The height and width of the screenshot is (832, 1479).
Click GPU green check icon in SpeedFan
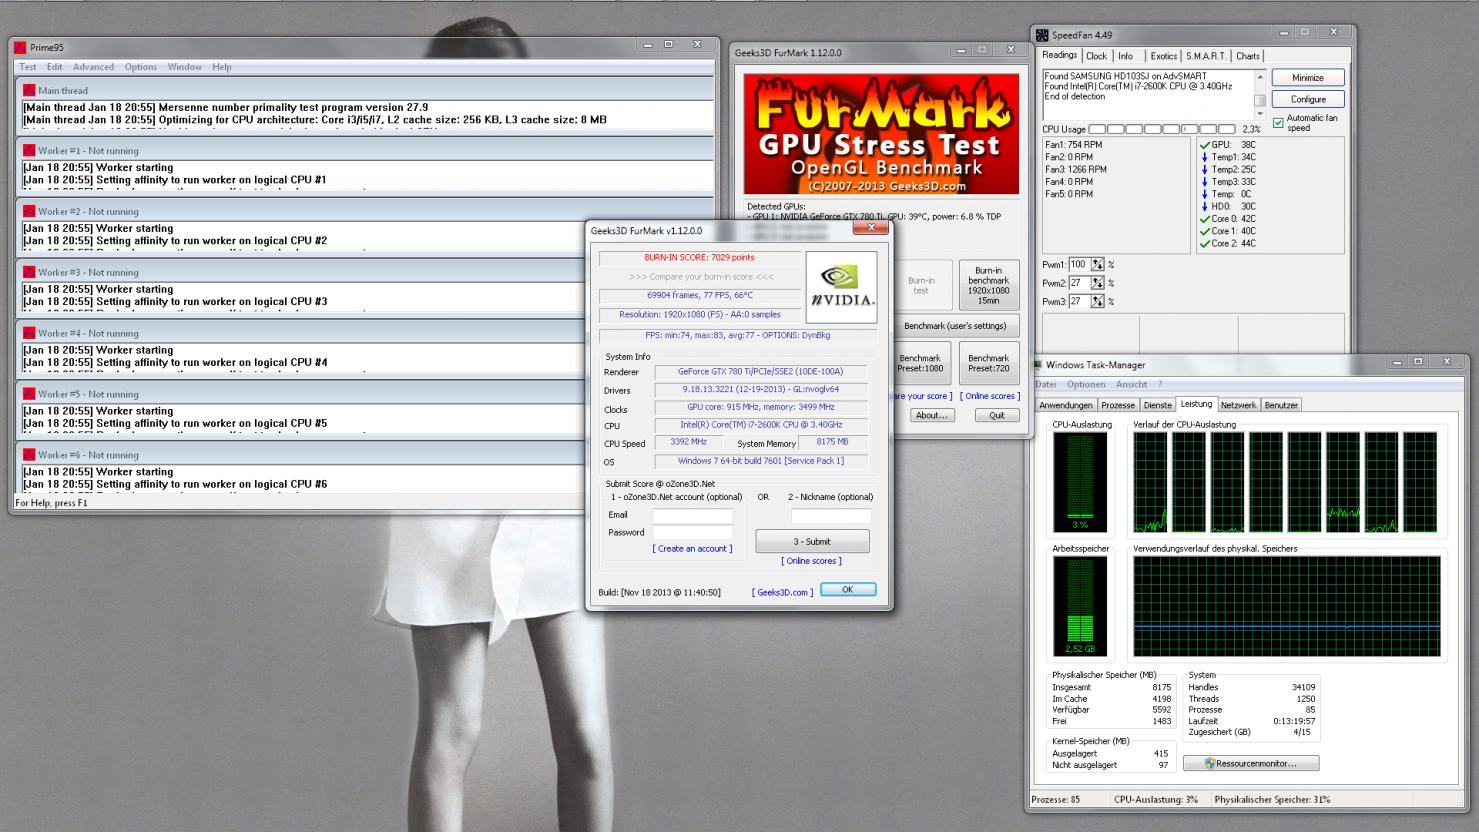coord(1204,144)
